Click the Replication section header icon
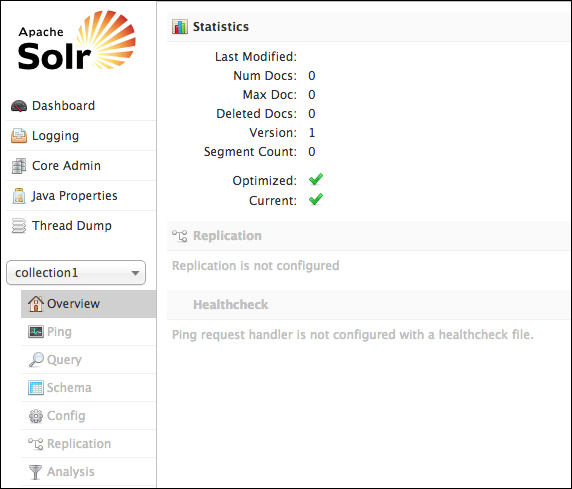Image resolution: width=572 pixels, height=489 pixels. (x=180, y=236)
